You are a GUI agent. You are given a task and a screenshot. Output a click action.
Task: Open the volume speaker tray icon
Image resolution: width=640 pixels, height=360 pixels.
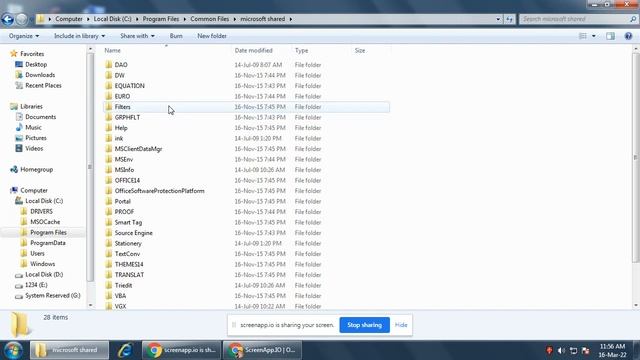tap(561, 351)
